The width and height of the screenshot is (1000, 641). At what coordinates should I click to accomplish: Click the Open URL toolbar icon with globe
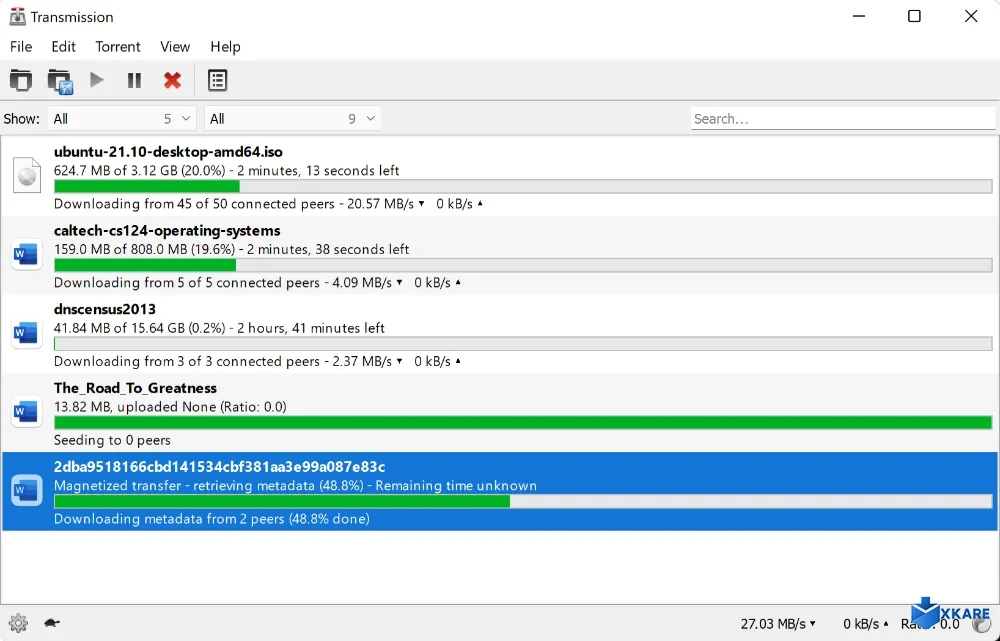[60, 81]
